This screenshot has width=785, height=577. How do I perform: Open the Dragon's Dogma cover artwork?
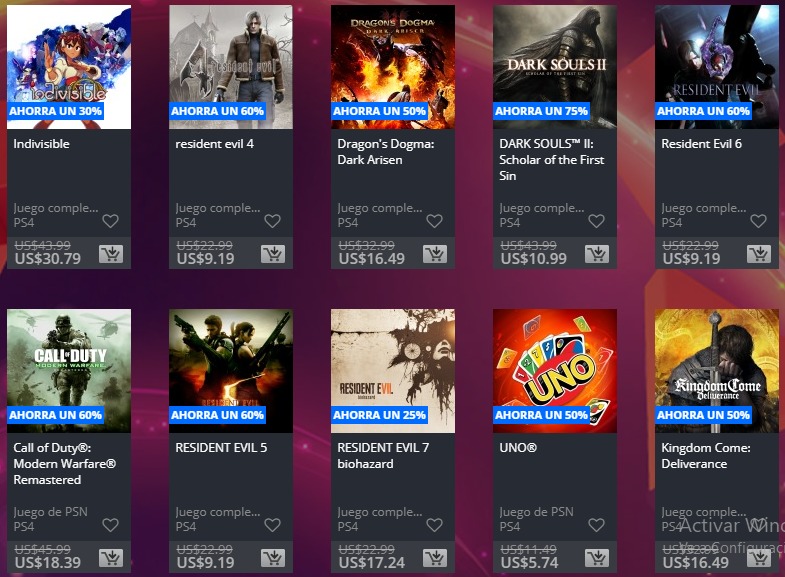point(393,67)
